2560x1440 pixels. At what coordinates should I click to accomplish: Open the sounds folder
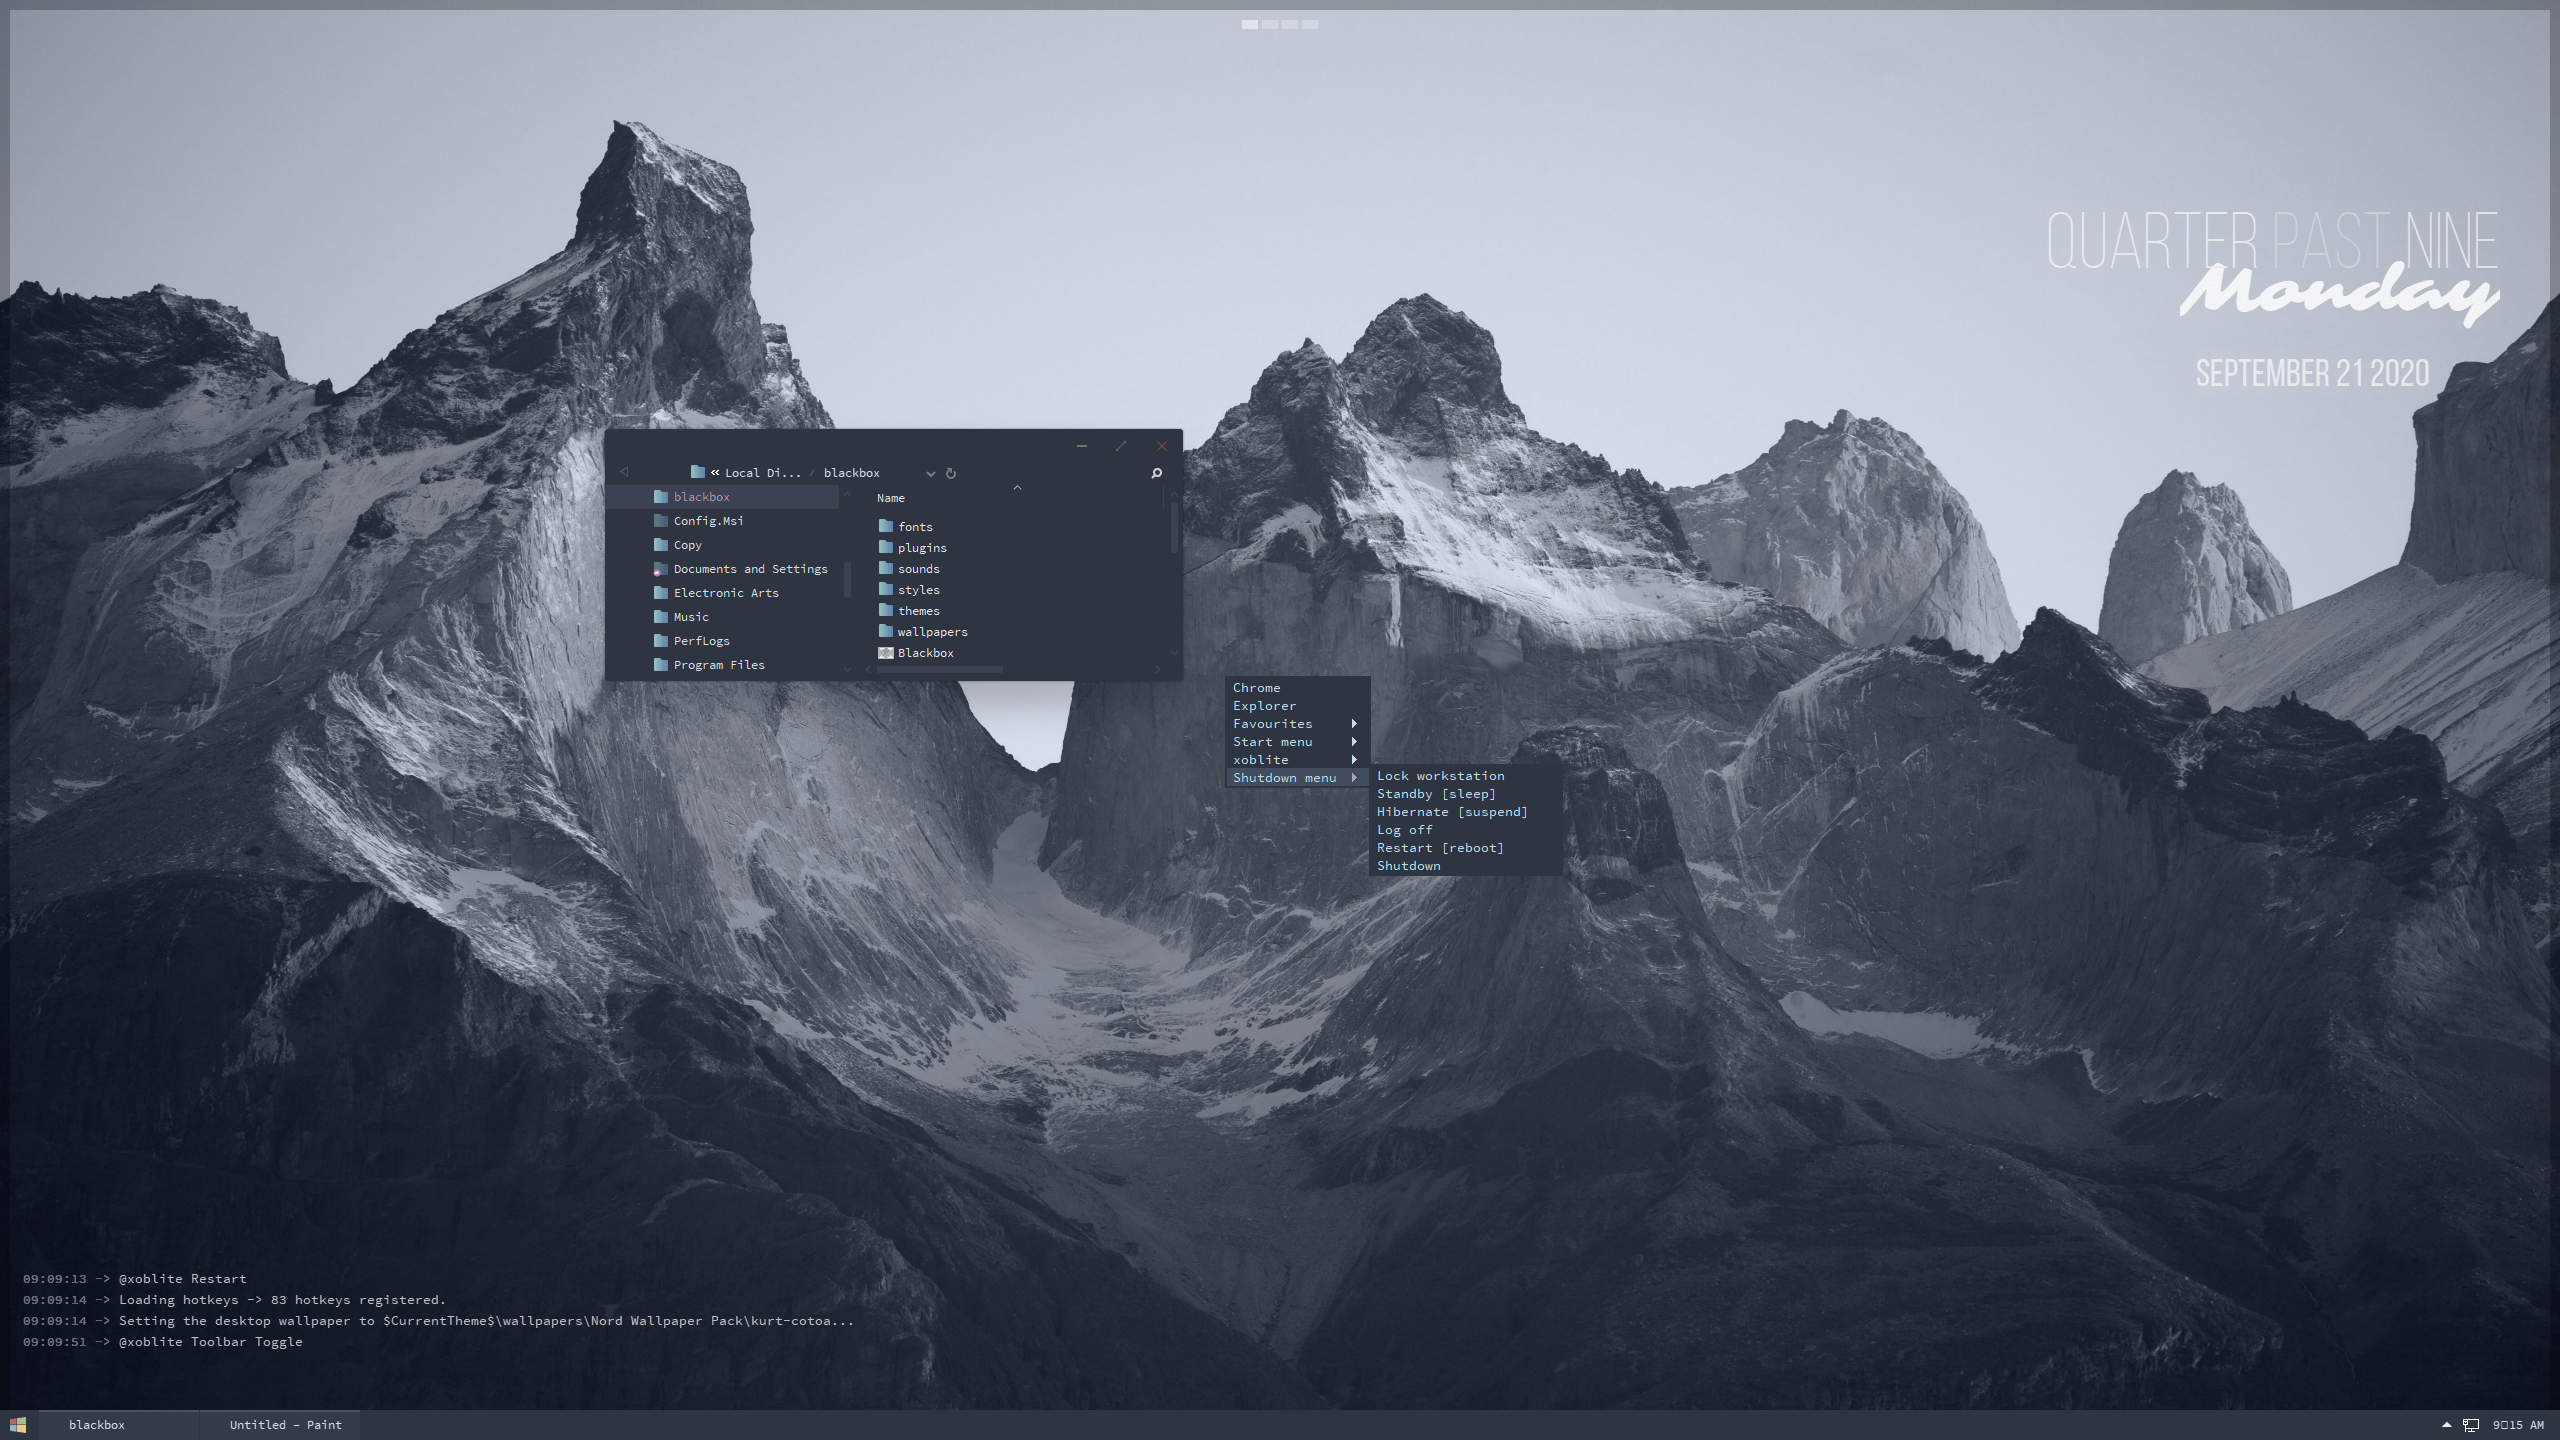tap(916, 568)
